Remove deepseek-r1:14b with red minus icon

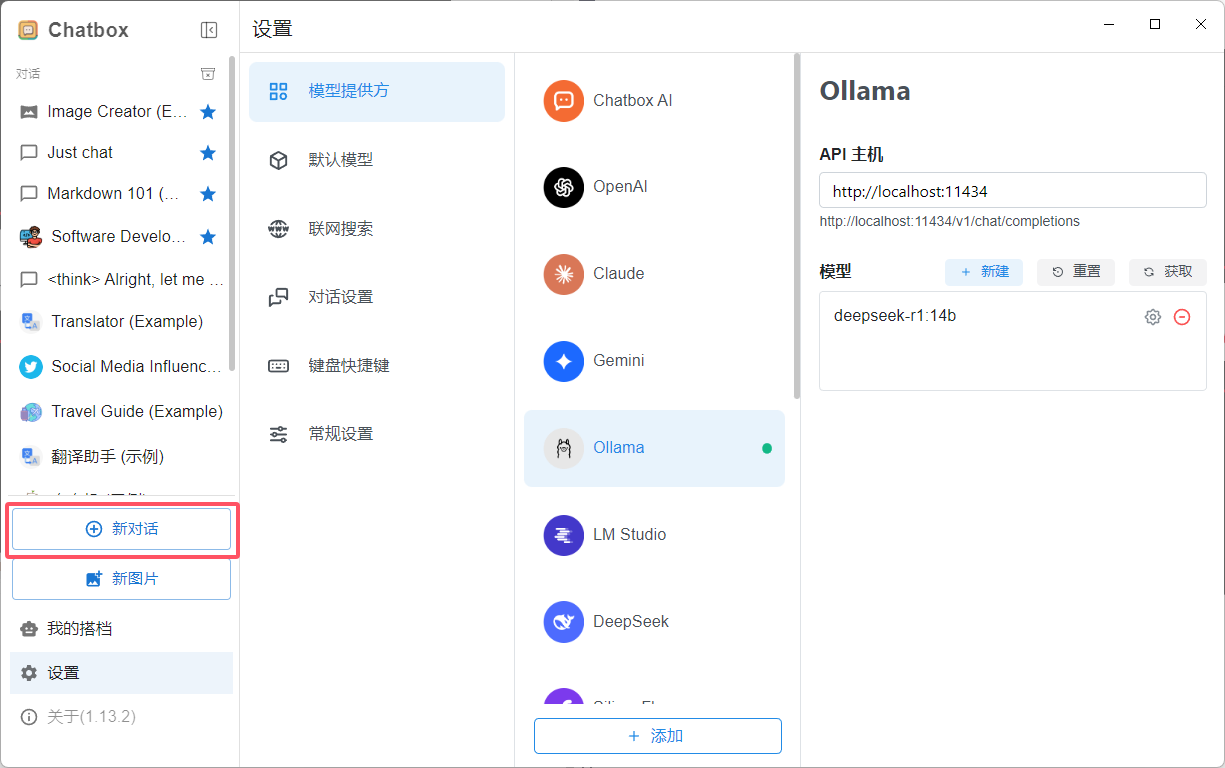1182,317
